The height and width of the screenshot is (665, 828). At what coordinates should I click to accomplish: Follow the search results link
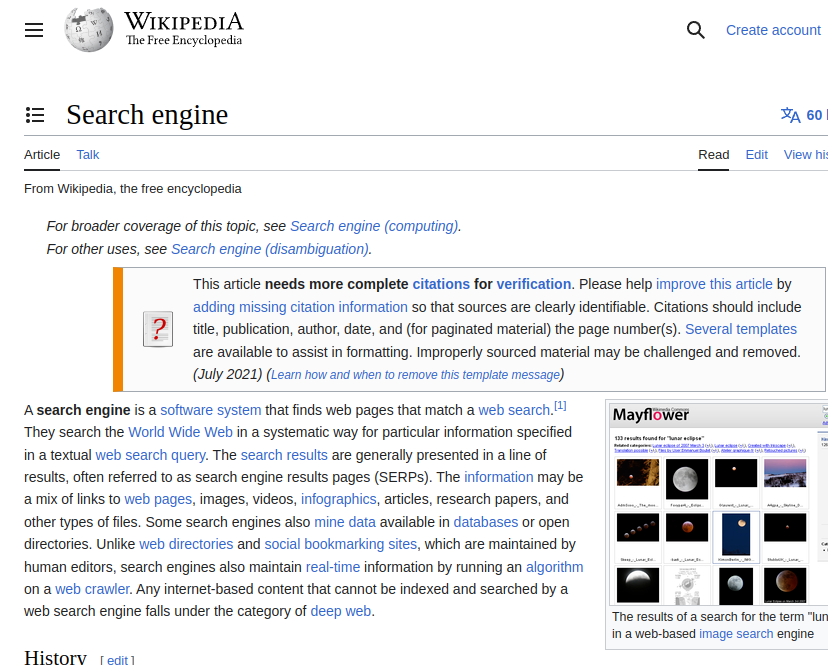[x=284, y=455]
